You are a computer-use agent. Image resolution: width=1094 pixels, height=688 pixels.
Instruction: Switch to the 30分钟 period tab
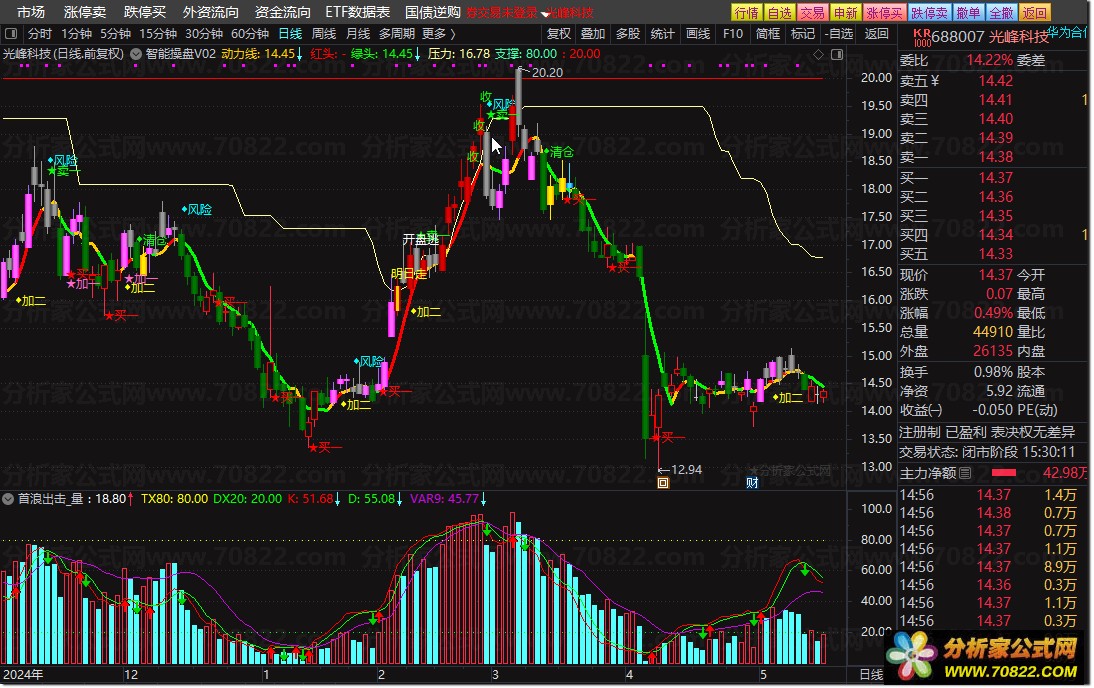click(x=203, y=33)
